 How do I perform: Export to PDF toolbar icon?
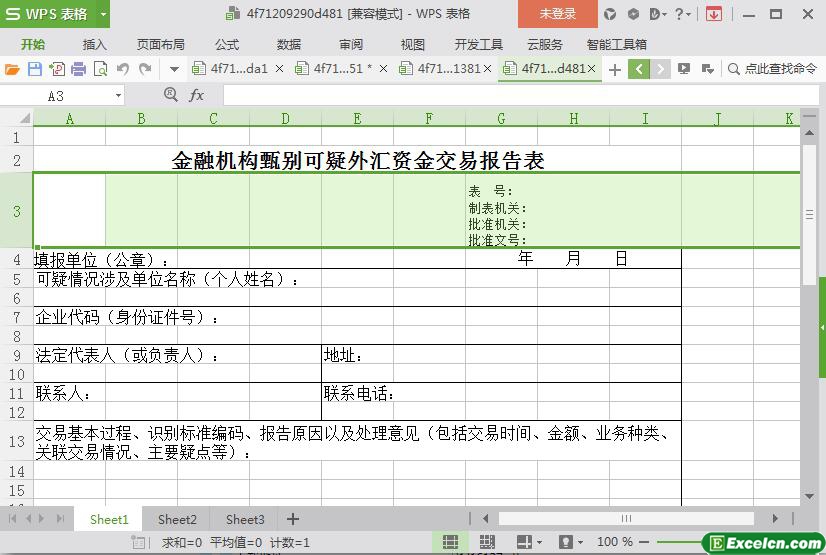point(57,69)
